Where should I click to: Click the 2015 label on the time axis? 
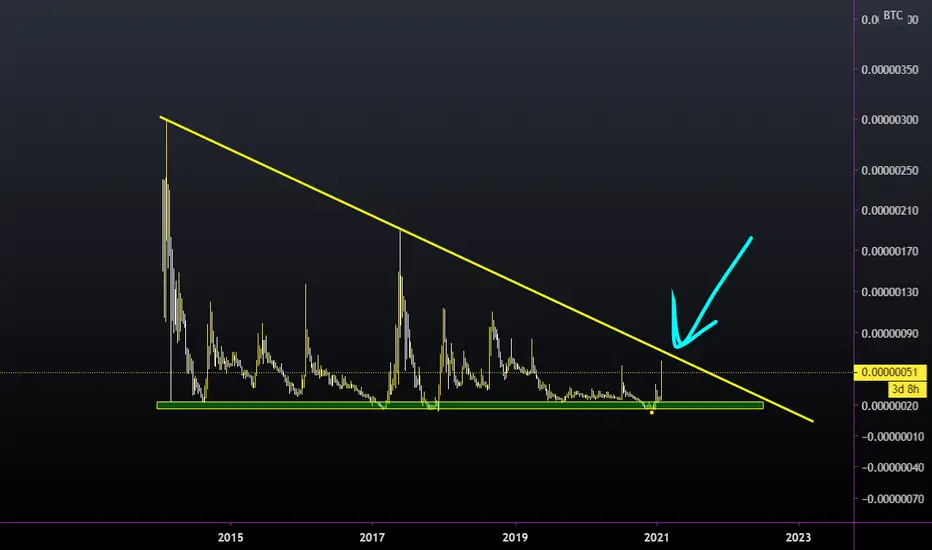coord(231,538)
